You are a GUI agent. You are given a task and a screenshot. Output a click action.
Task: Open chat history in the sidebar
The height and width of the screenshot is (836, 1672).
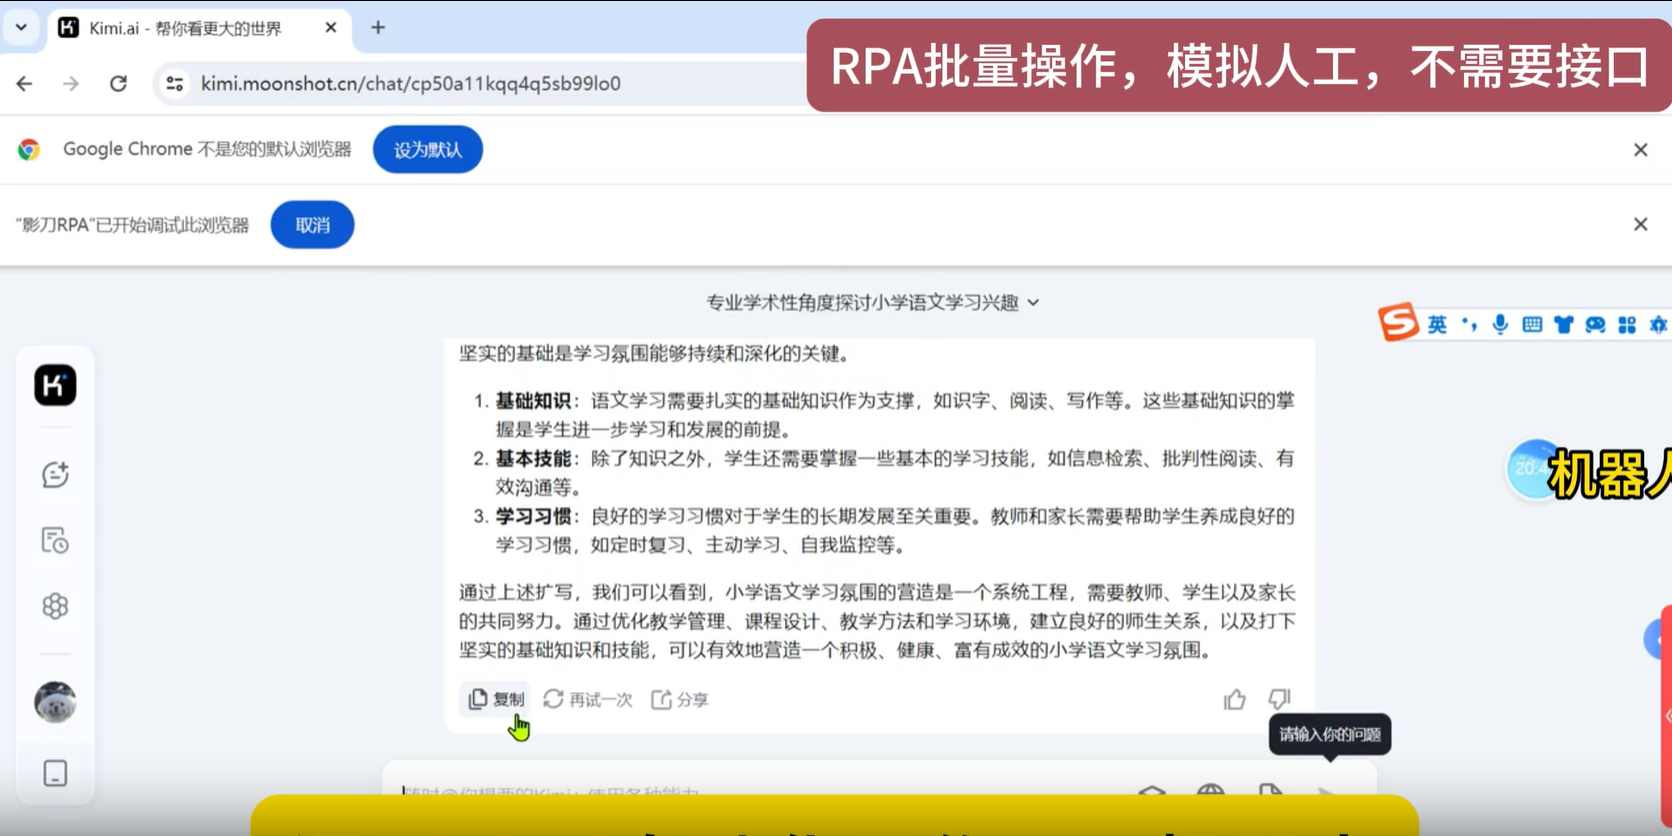pyautogui.click(x=55, y=541)
